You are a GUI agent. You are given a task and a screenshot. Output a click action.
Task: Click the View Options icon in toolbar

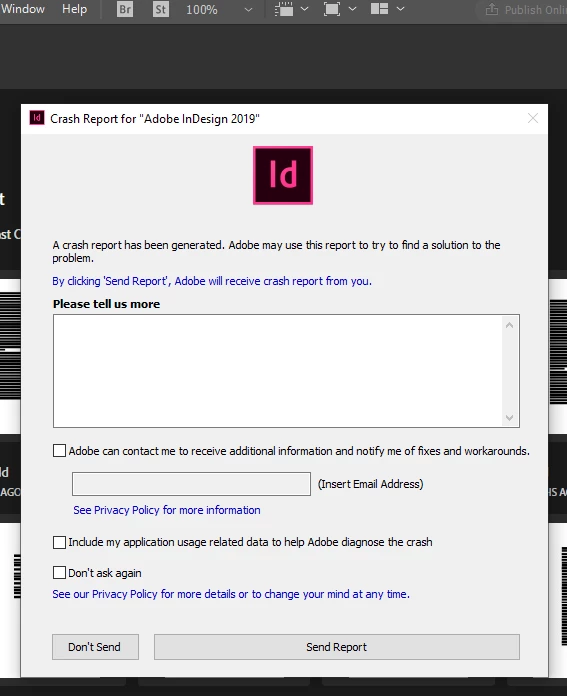pyautogui.click(x=284, y=9)
